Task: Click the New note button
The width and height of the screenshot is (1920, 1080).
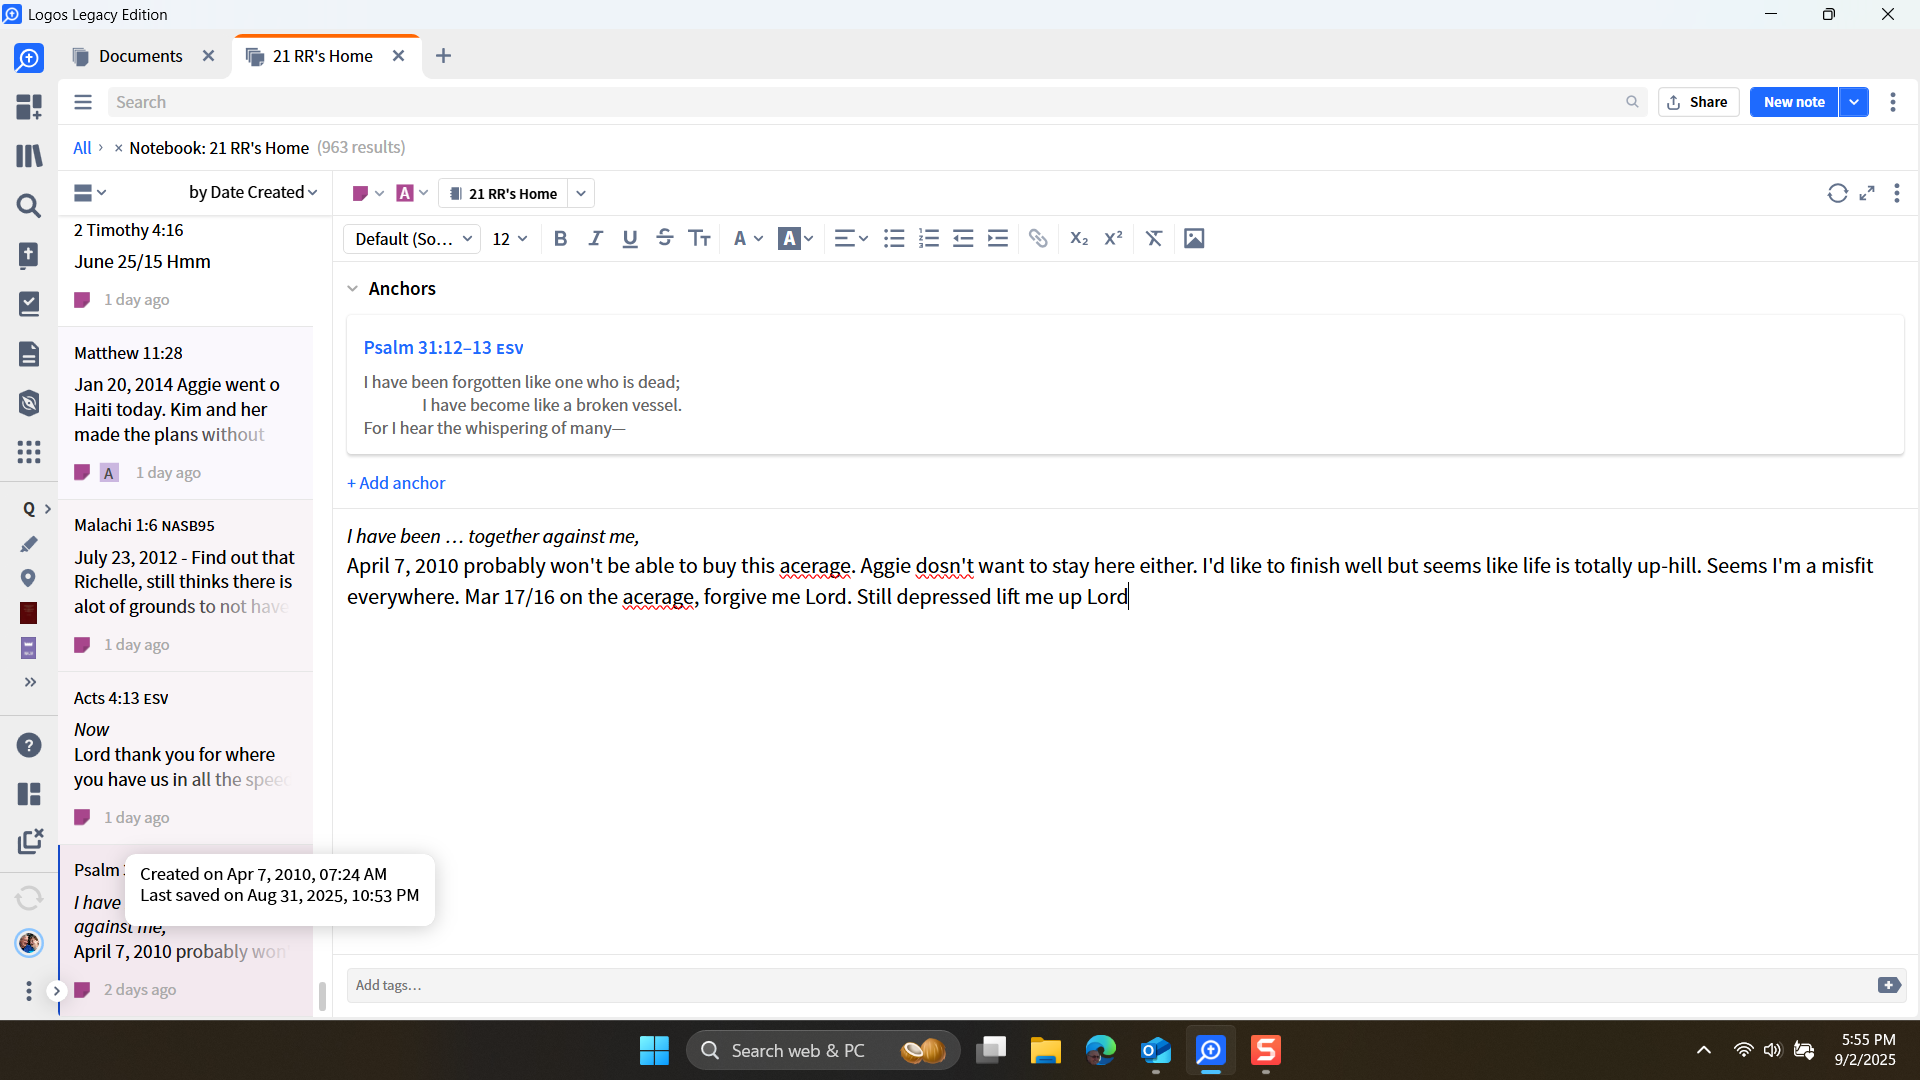Action: (x=1793, y=102)
